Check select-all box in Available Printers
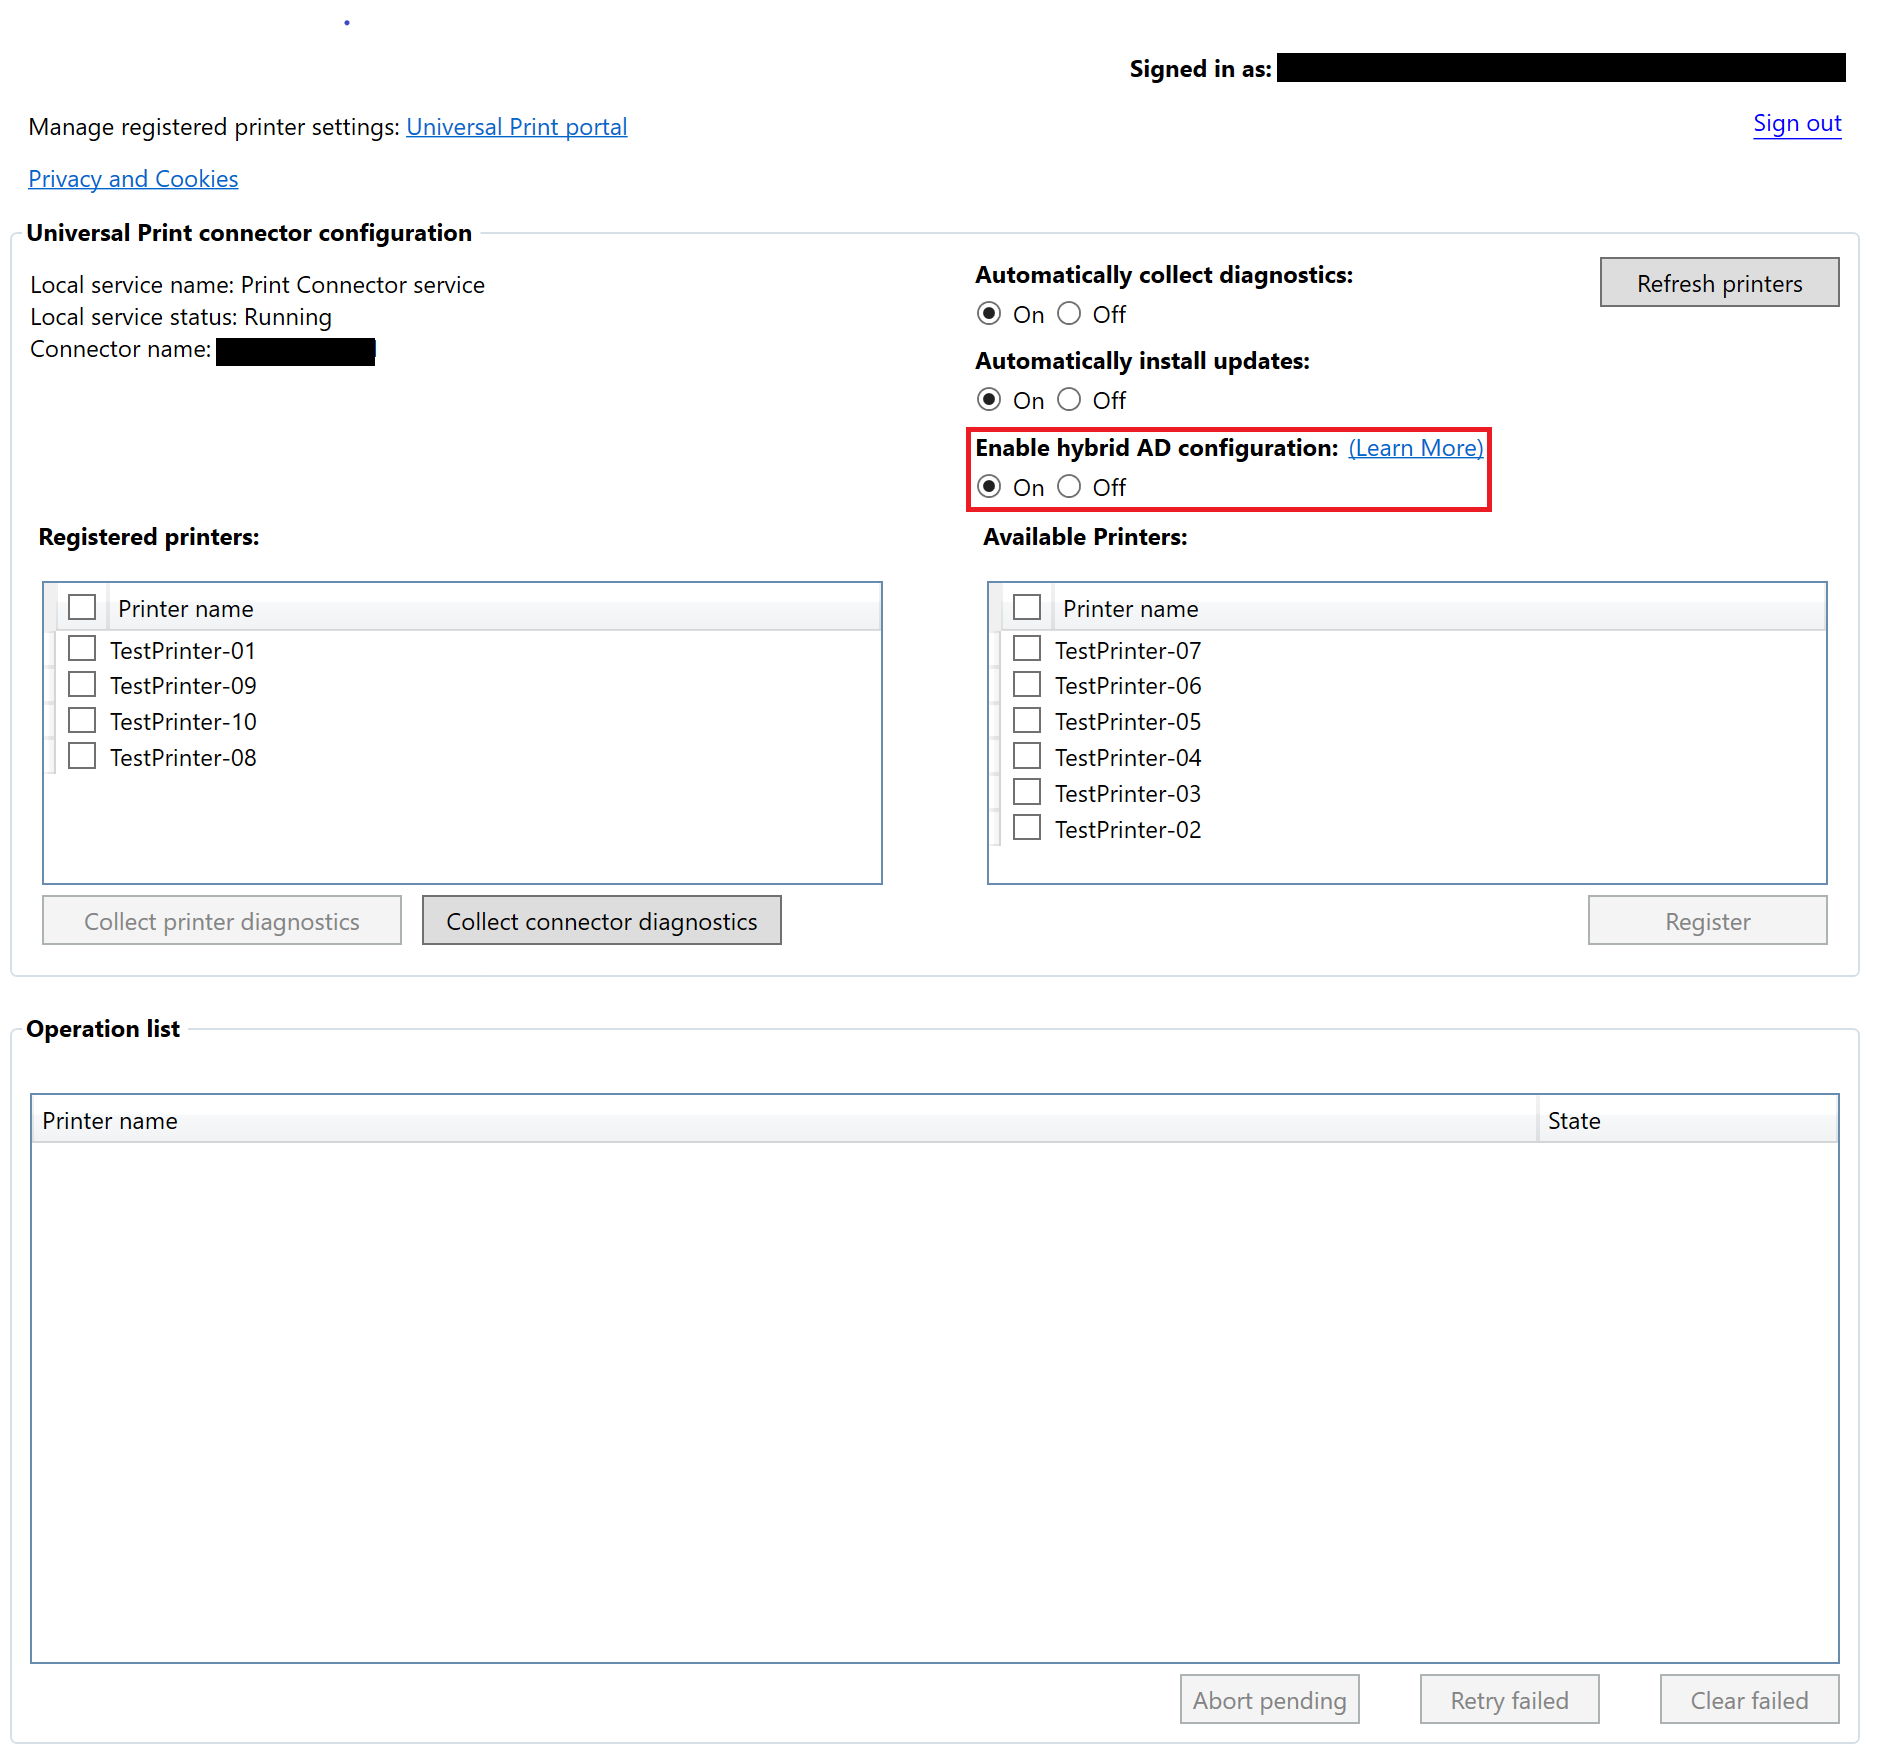Screen dimensions: 1889x1760 click(x=1027, y=607)
